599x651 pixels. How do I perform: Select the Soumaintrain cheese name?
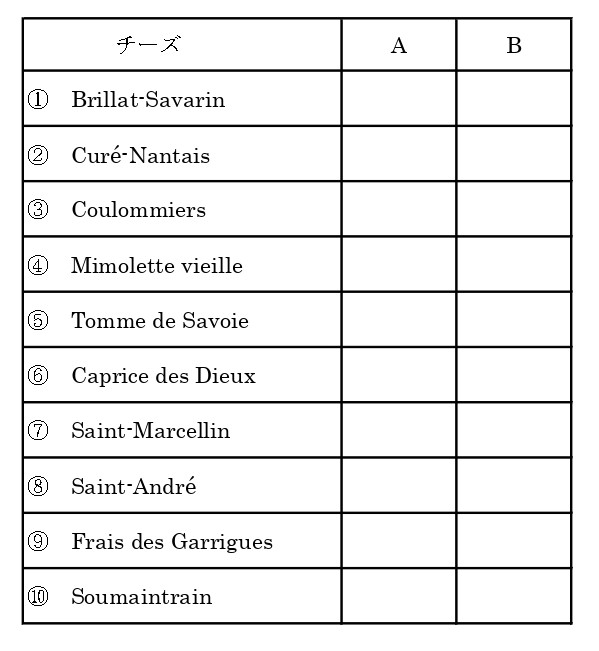click(142, 597)
